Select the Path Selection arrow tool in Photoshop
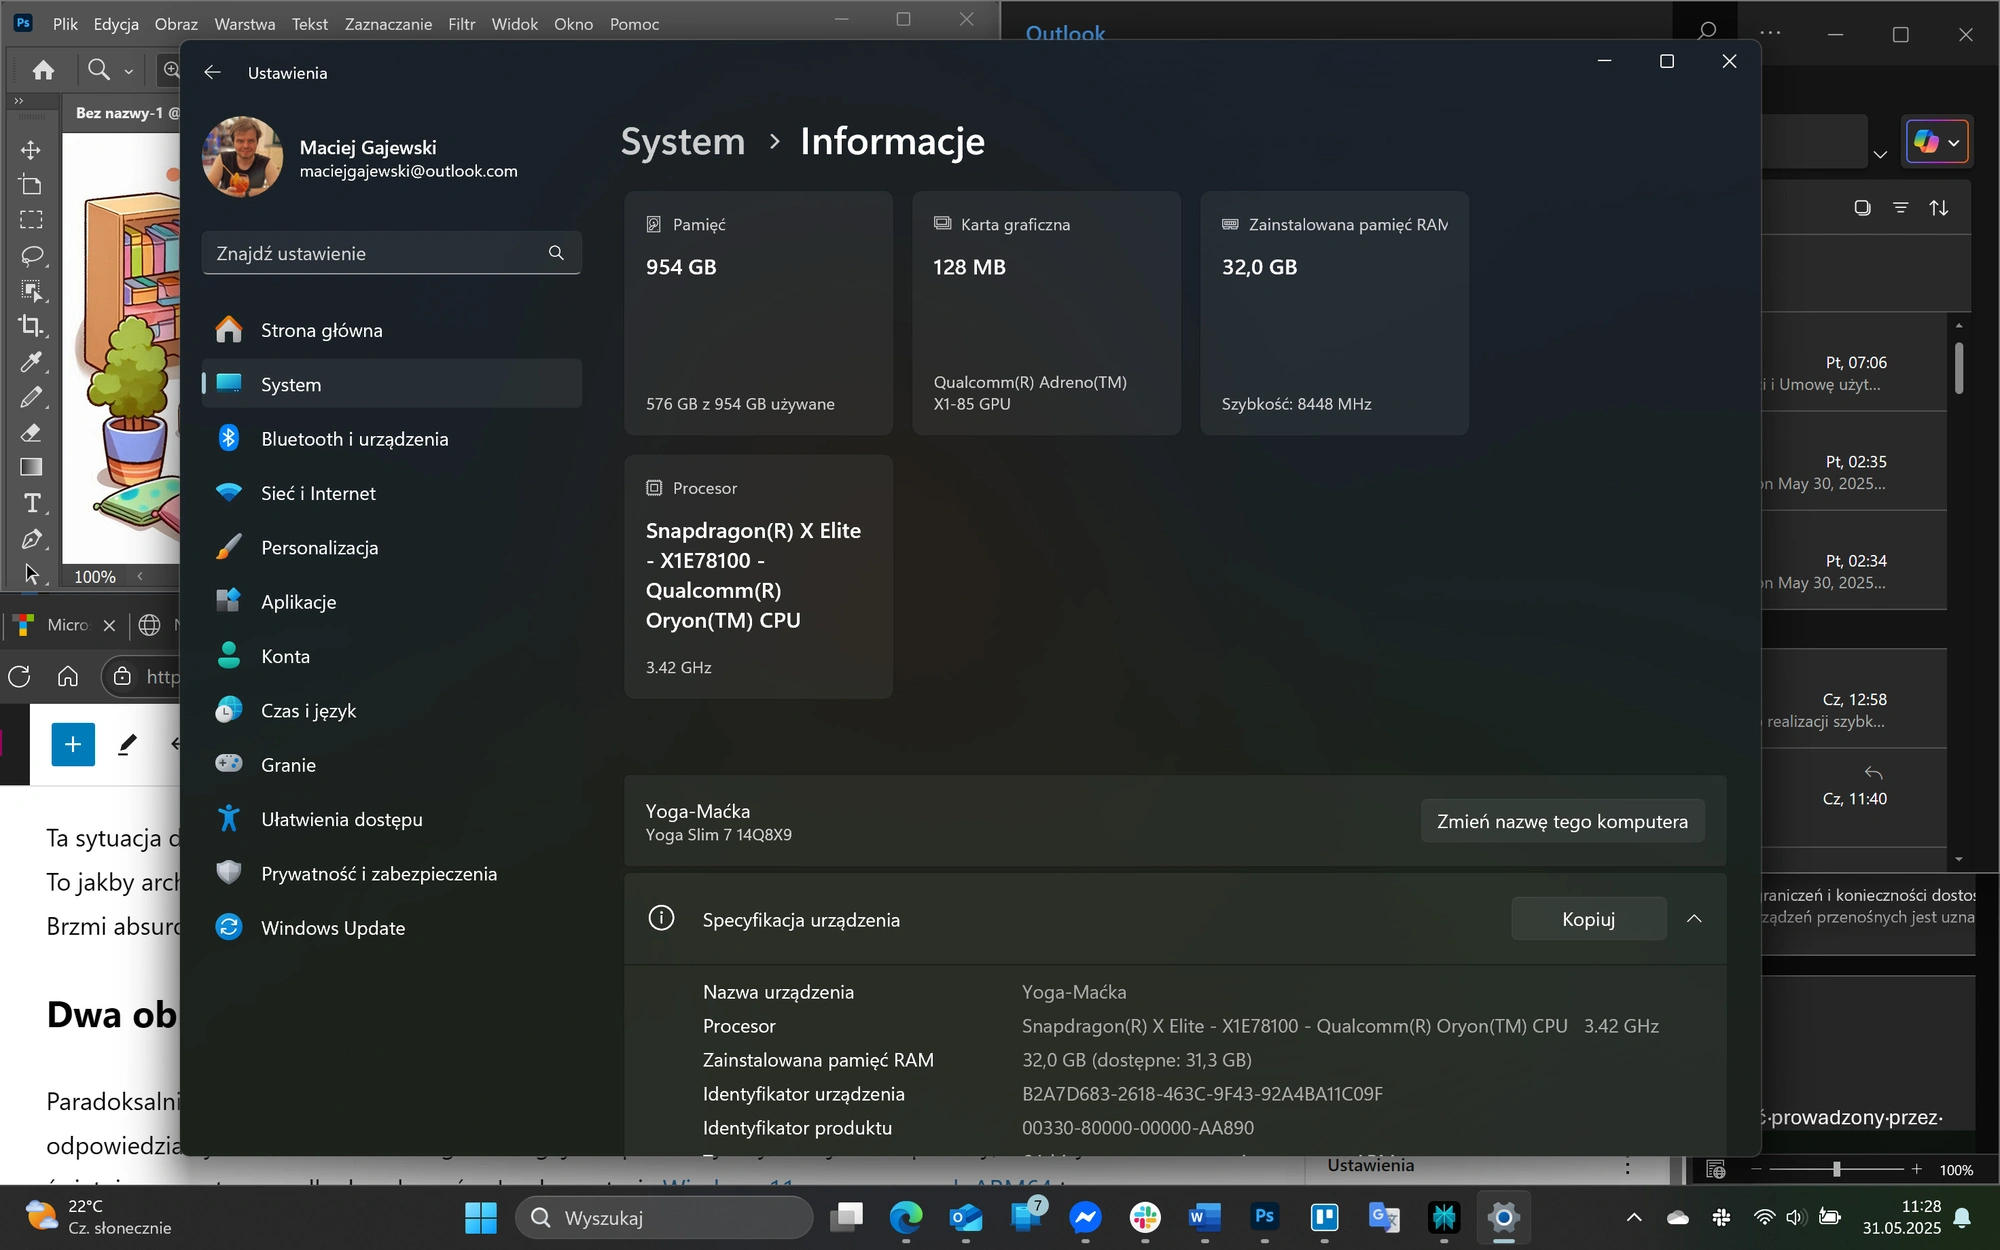2000x1250 pixels. pos(31,574)
